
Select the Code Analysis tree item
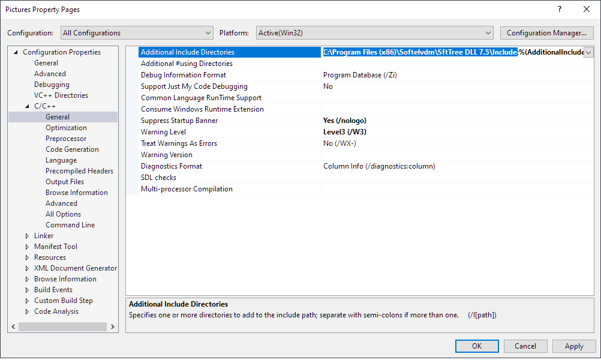tap(56, 311)
